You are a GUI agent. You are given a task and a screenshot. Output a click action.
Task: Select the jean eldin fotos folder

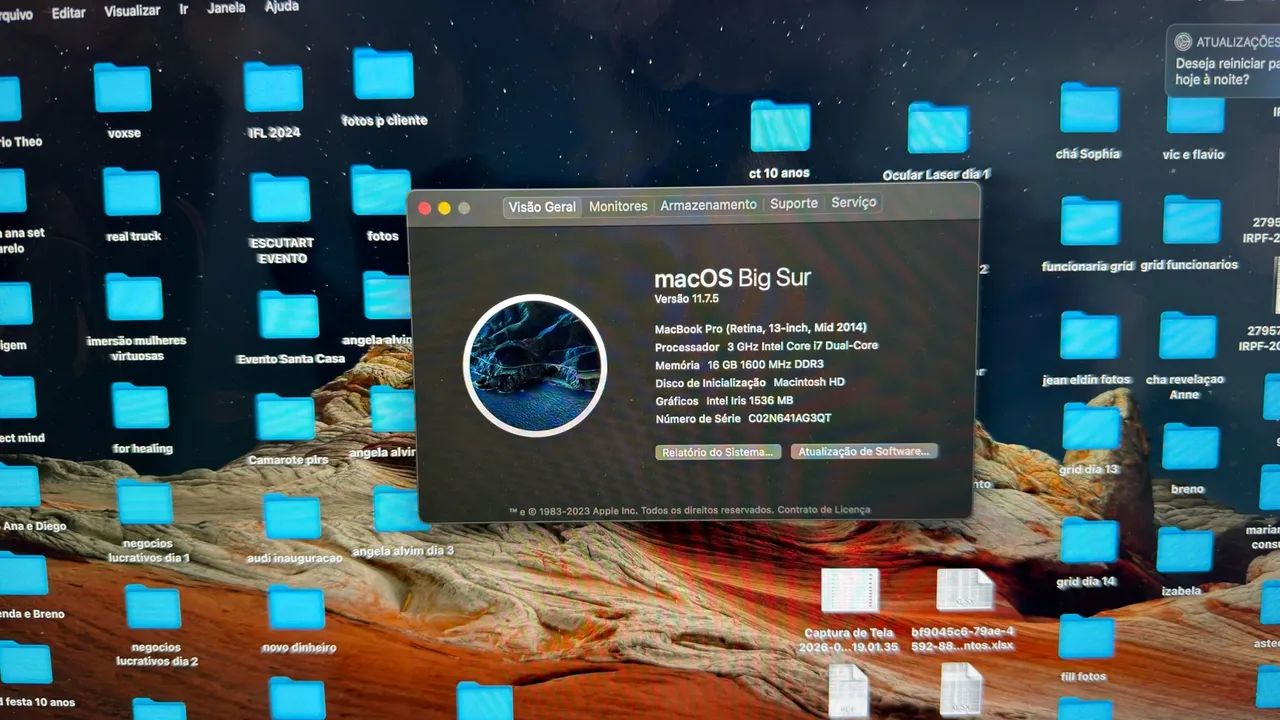coord(1090,336)
